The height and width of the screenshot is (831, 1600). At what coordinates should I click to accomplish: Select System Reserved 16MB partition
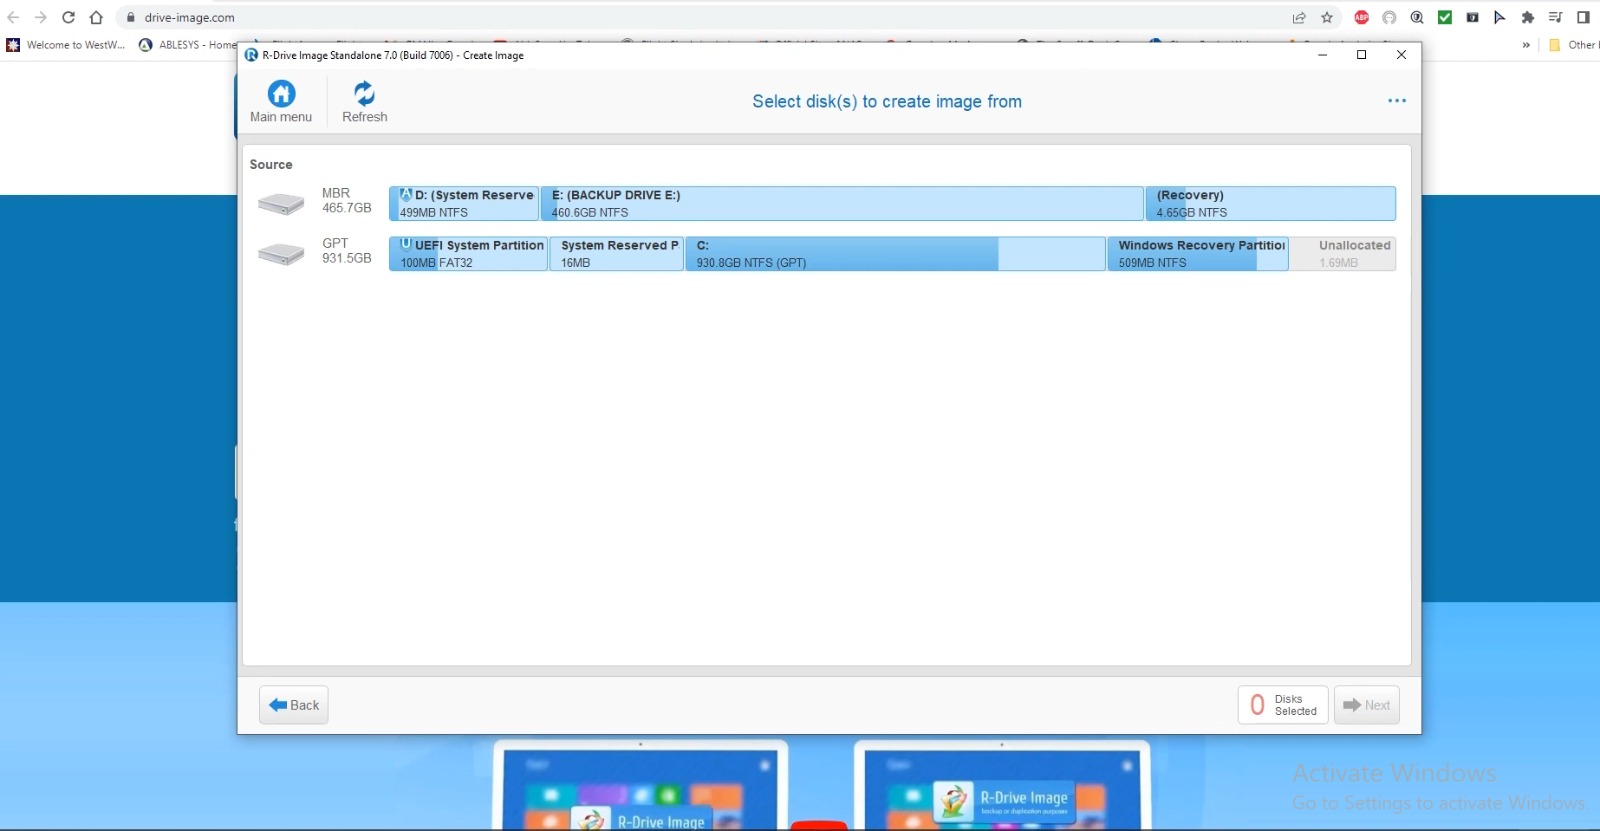[617, 253]
